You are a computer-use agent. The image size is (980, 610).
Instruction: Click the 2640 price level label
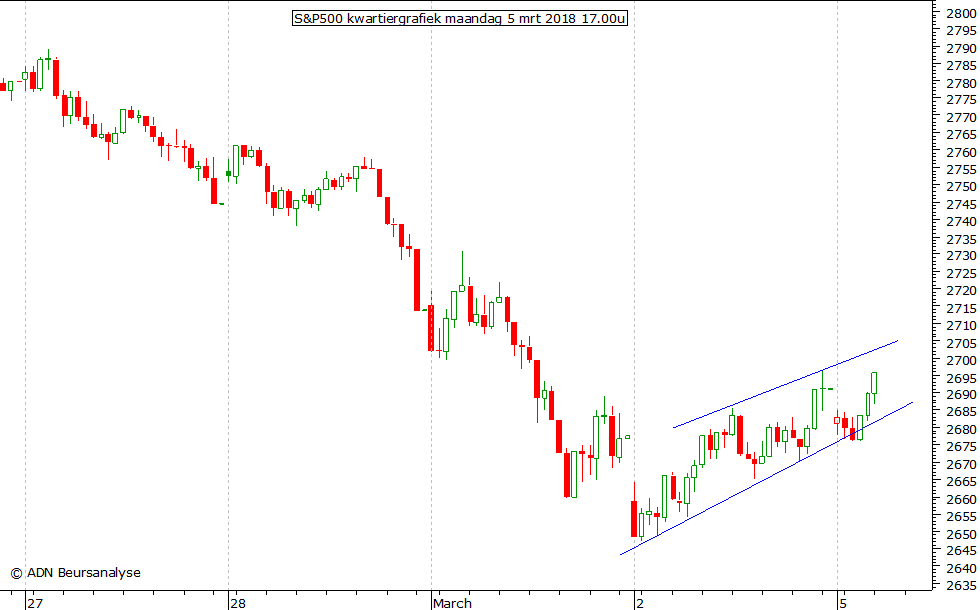click(961, 568)
